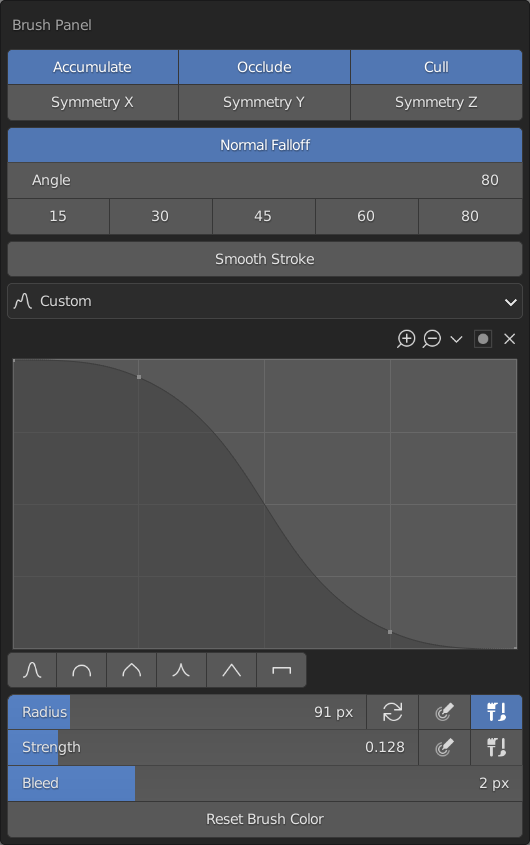Toggle Radius pen pressure icon
This screenshot has width=530, height=845.
point(444,712)
